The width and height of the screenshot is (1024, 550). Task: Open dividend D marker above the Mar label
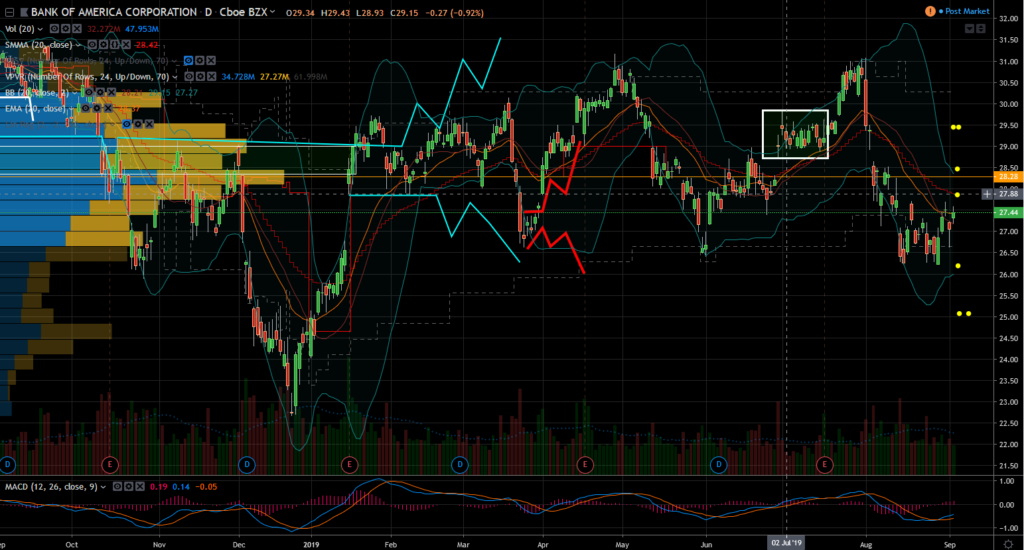460,465
